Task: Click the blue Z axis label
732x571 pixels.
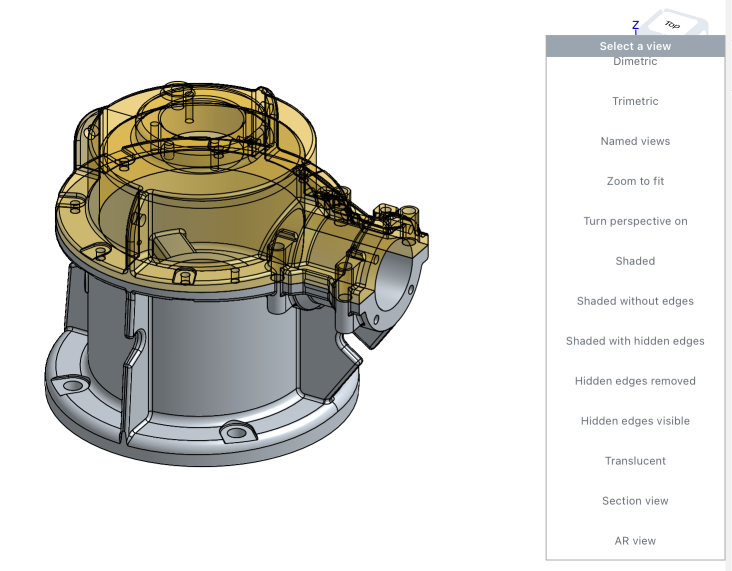Action: (x=635, y=25)
